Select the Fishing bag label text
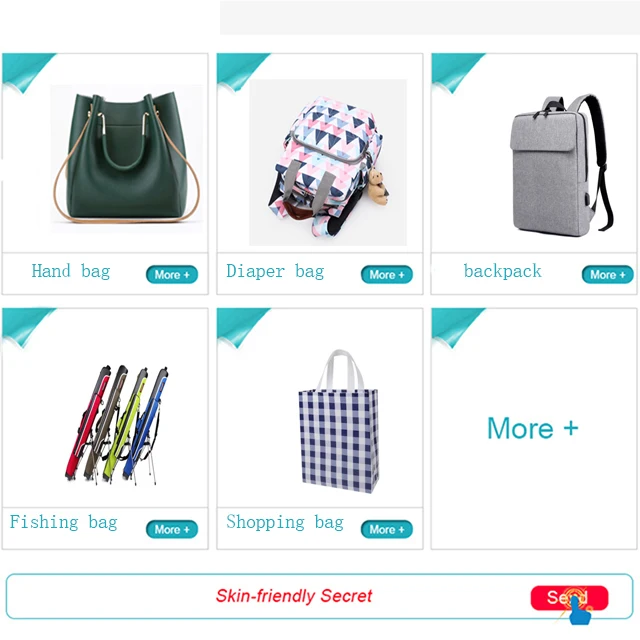640x640 pixels. click(x=63, y=522)
